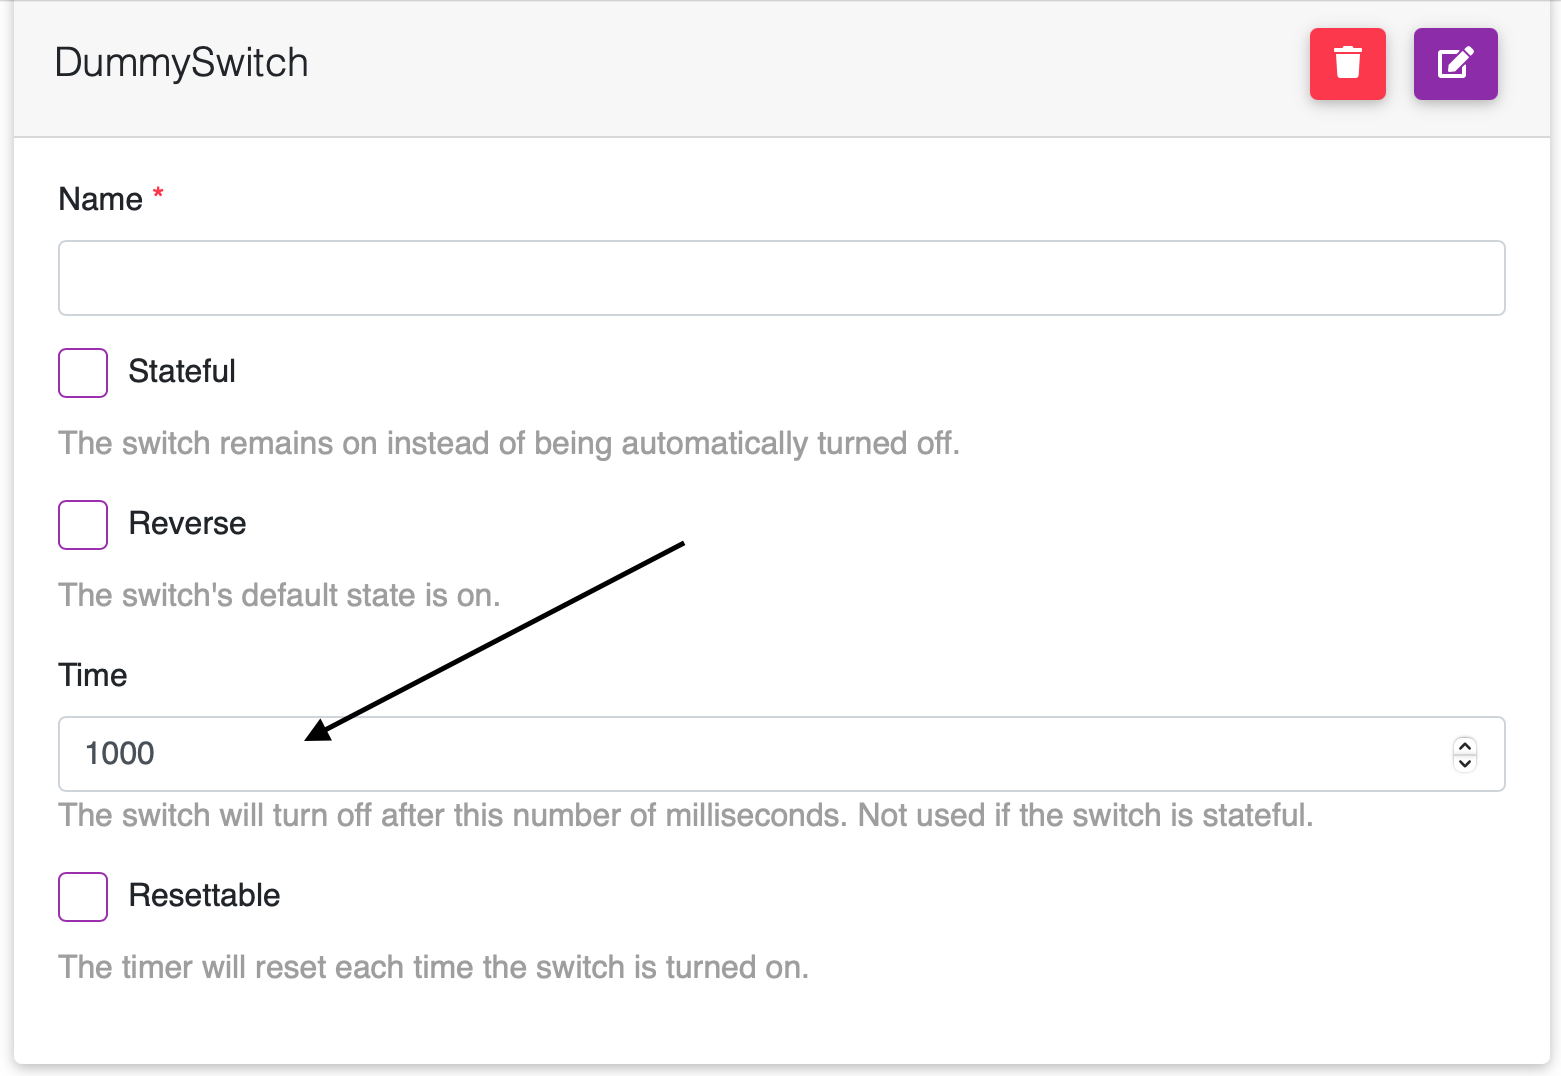Viewport: 1561px width, 1076px height.
Task: Click the Name field label
Action: tap(100, 199)
